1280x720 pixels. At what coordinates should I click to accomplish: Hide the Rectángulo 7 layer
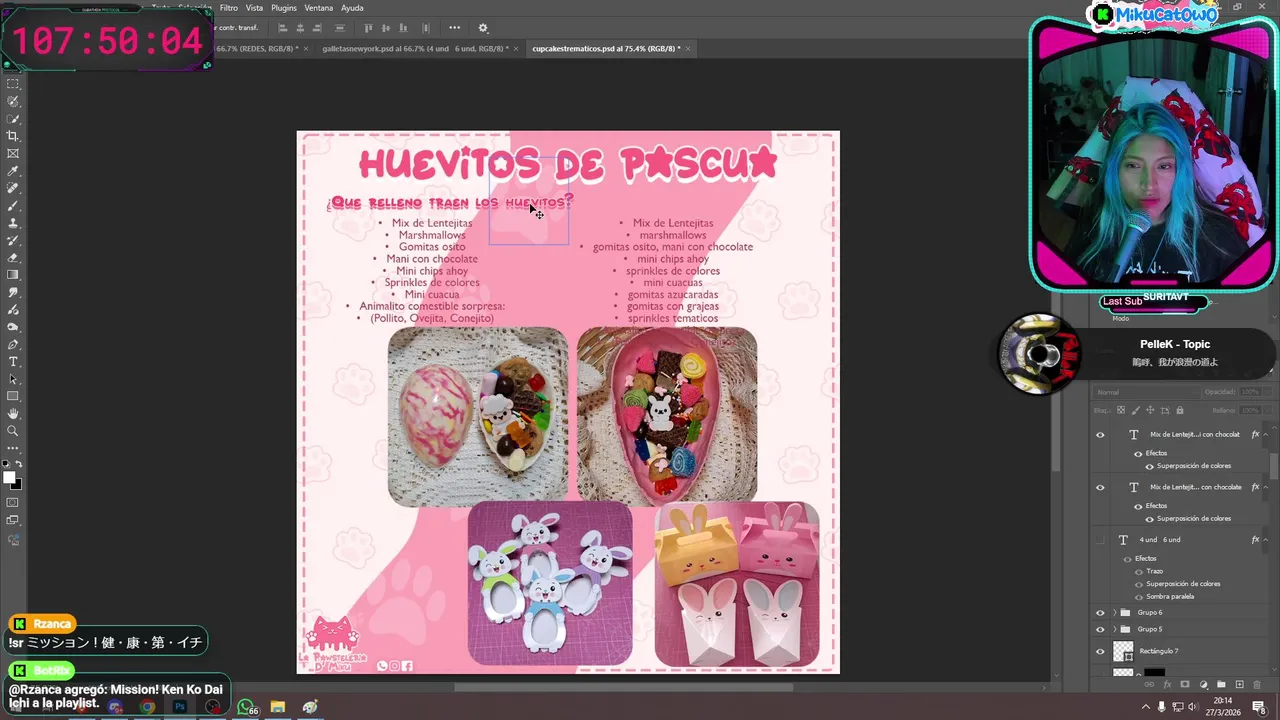coord(1100,651)
